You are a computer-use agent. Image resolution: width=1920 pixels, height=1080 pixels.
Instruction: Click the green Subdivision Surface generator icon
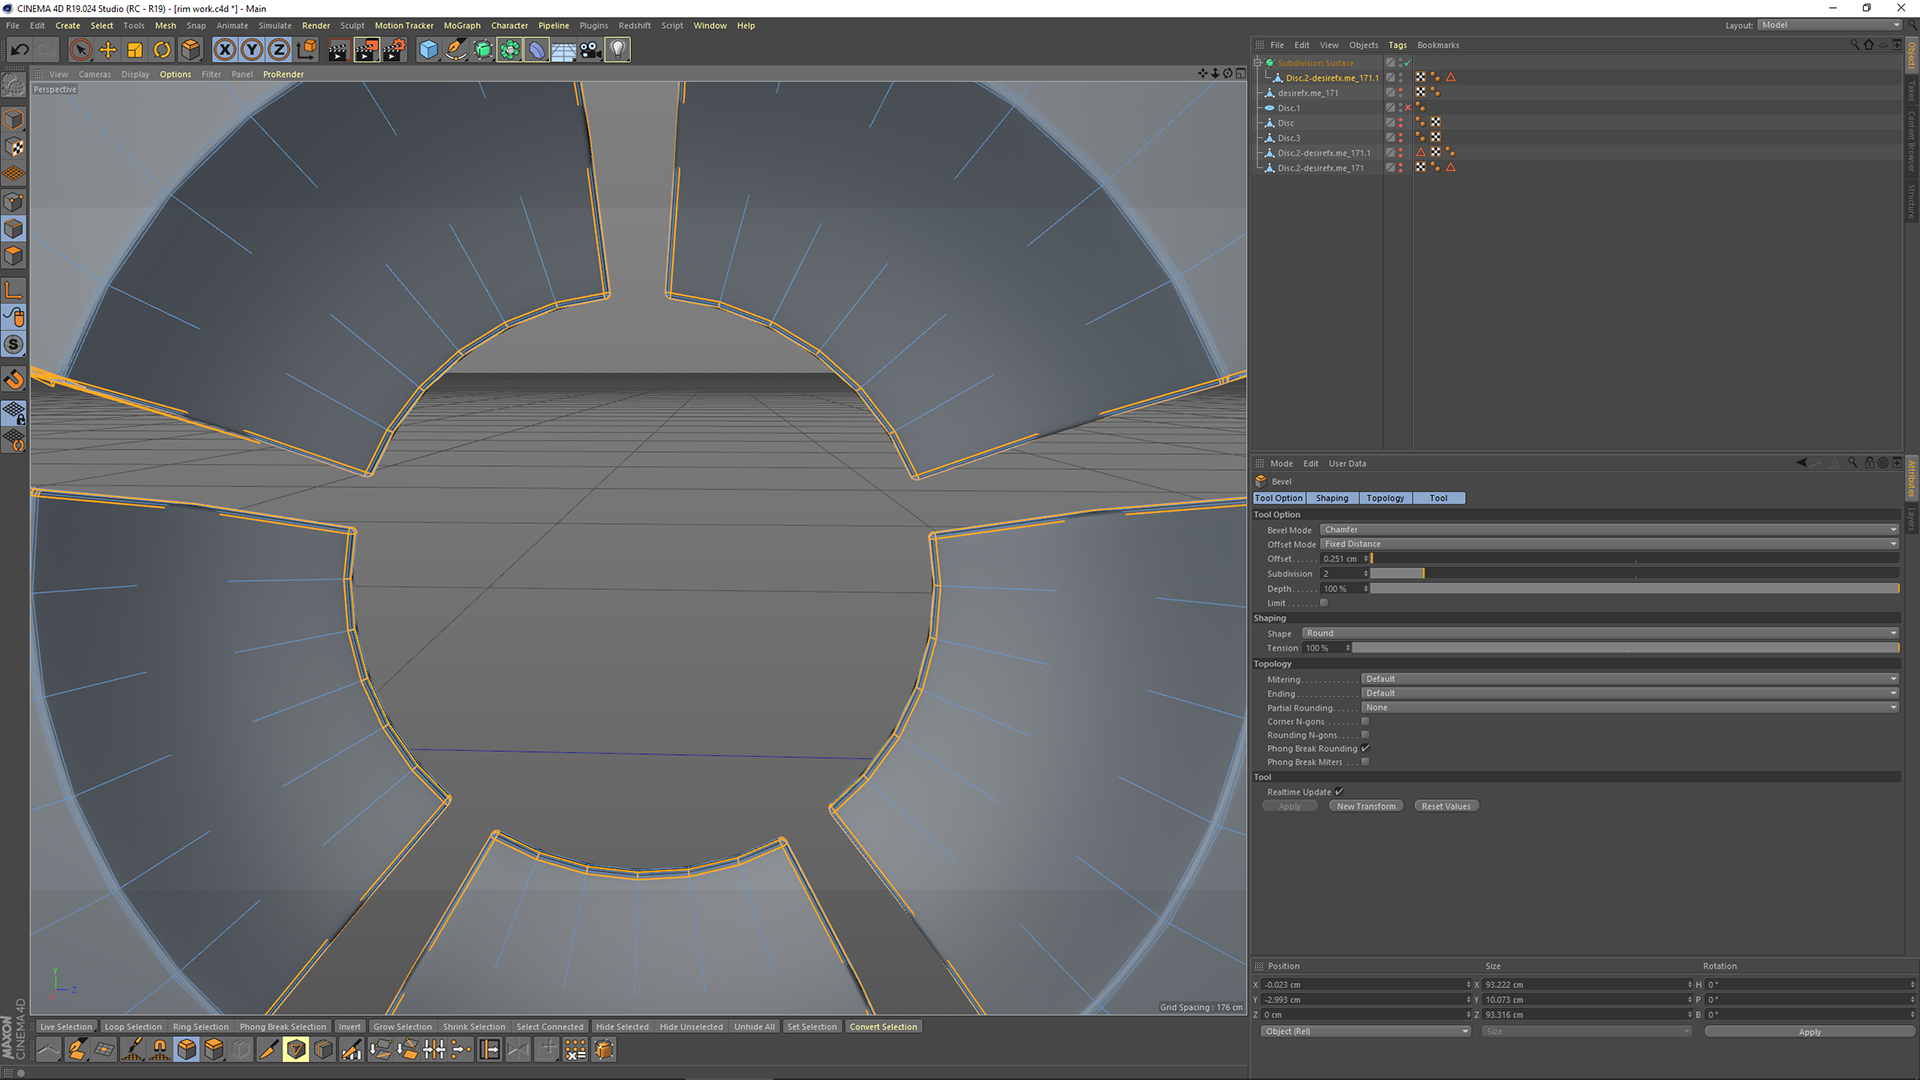pos(483,49)
